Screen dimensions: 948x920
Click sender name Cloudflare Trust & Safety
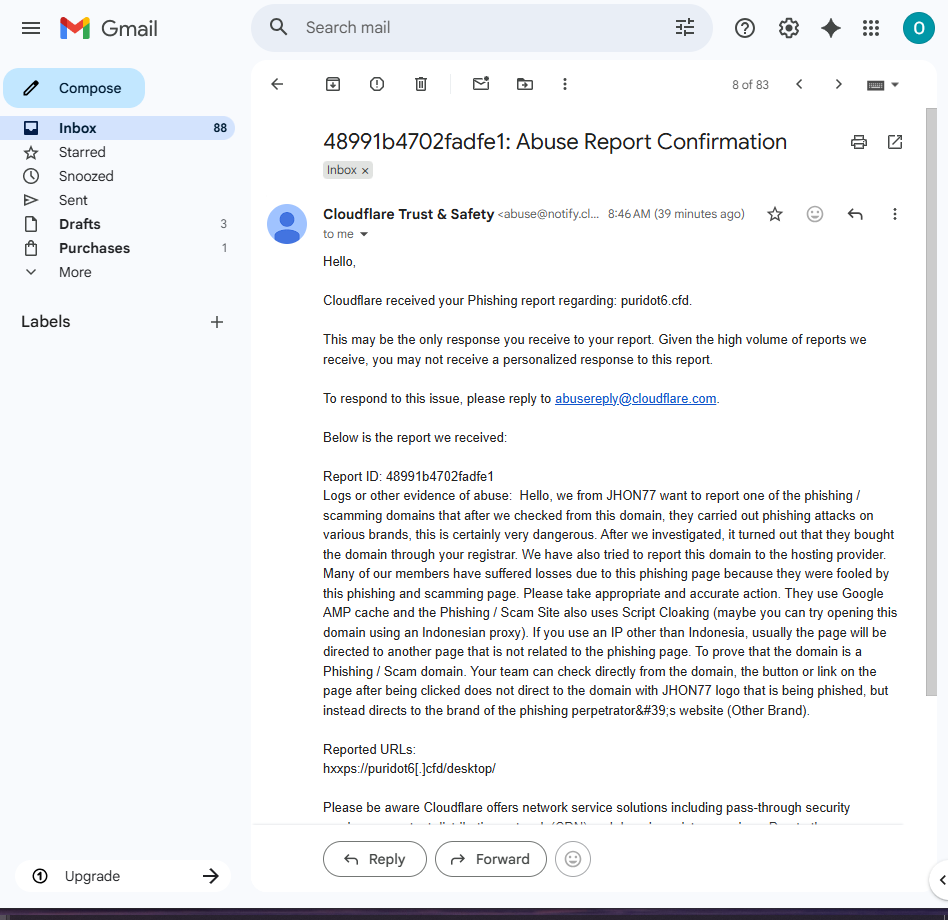coord(408,214)
